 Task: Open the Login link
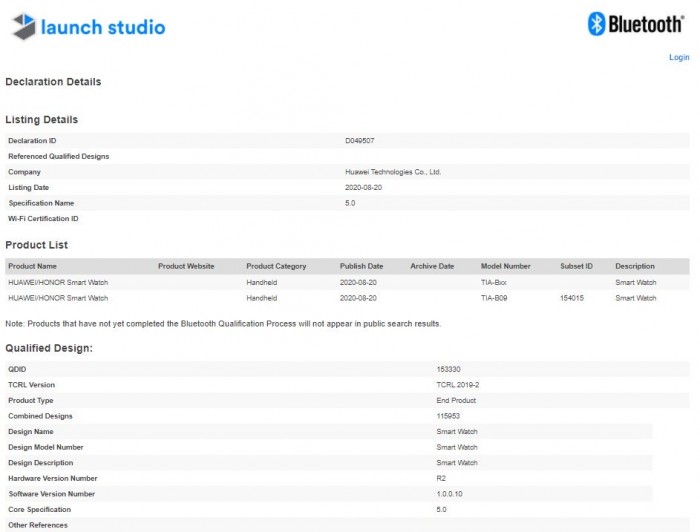pos(679,57)
